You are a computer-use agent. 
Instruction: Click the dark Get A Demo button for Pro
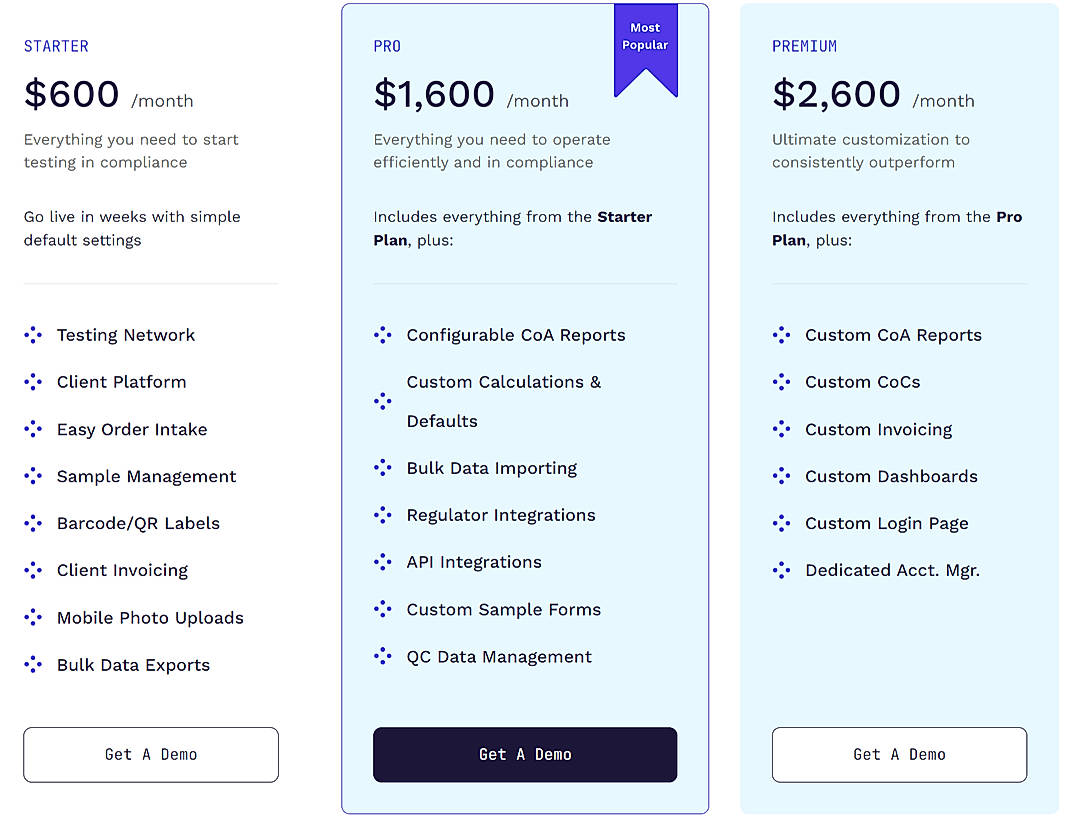(524, 755)
